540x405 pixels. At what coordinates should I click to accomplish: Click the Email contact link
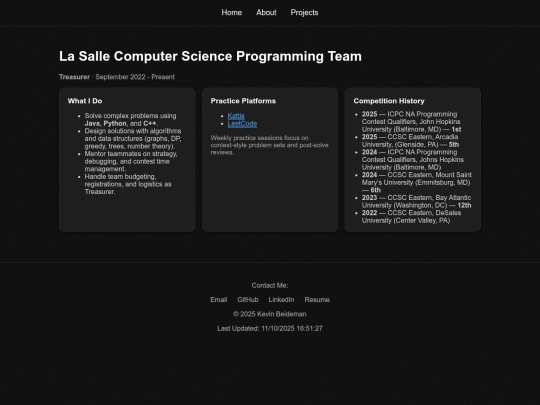tap(219, 300)
